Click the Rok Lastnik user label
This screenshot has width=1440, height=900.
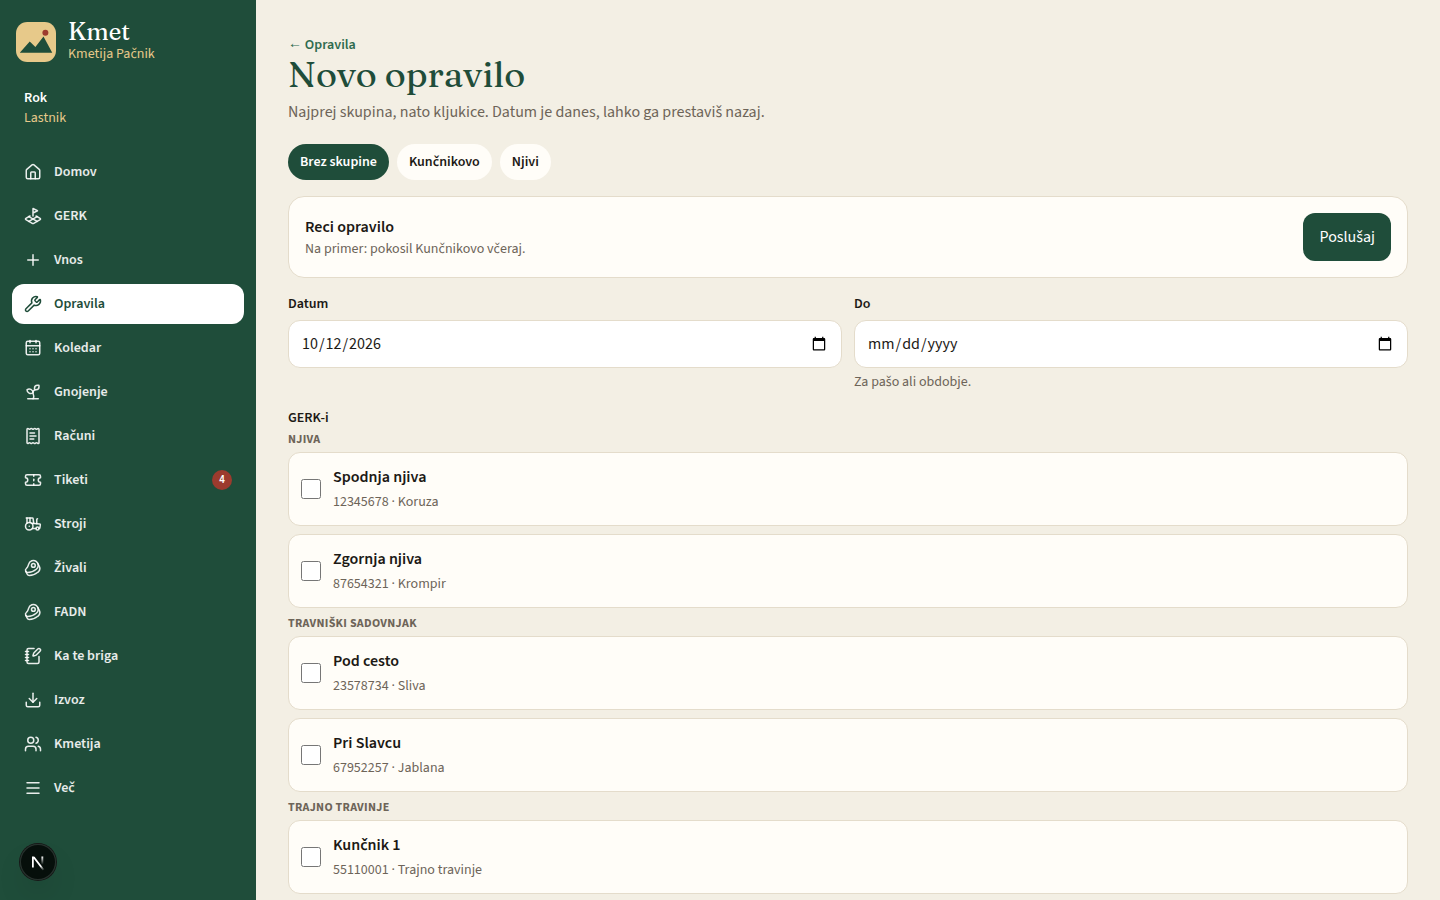pos(45,107)
